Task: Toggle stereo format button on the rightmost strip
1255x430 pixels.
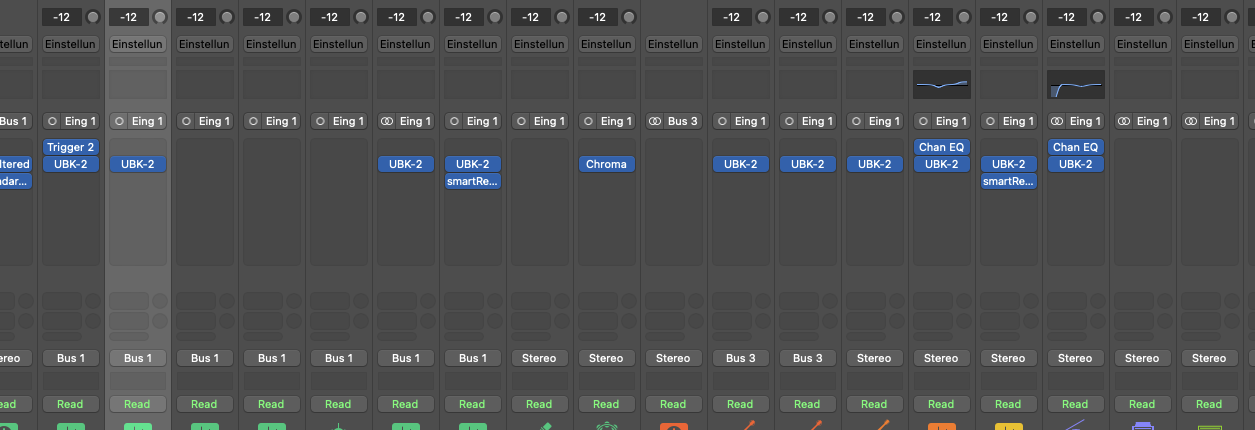Action: pyautogui.click(x=1191, y=121)
